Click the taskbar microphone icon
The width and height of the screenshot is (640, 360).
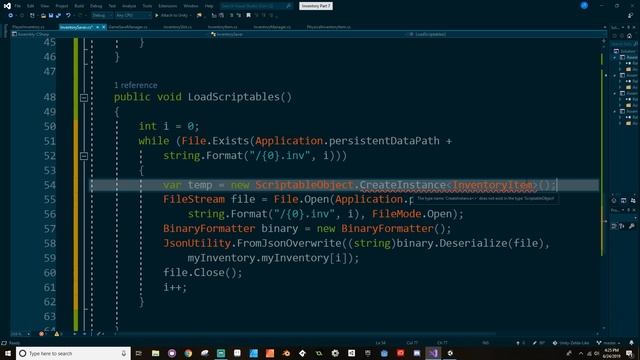tap(124, 353)
